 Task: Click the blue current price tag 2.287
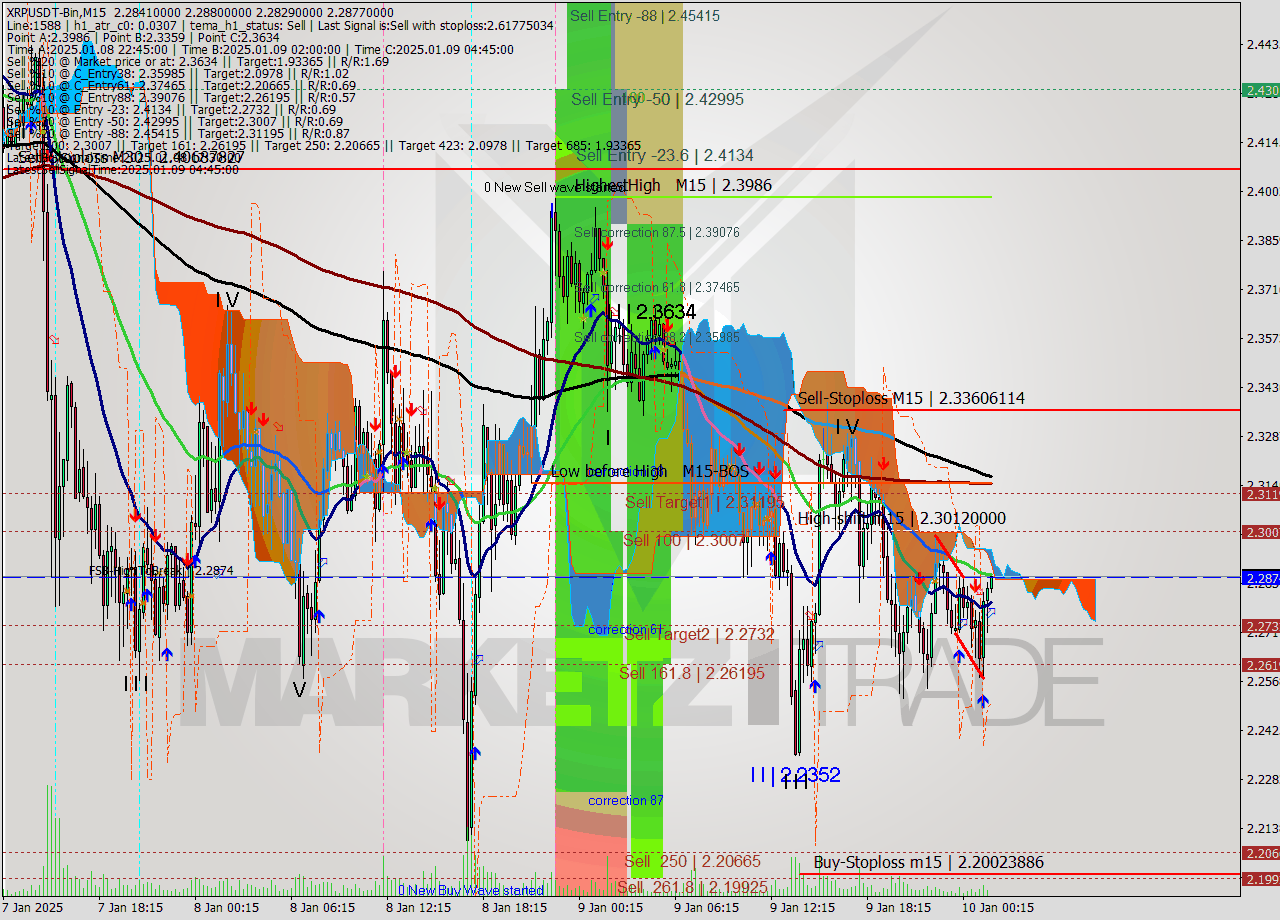point(1260,578)
